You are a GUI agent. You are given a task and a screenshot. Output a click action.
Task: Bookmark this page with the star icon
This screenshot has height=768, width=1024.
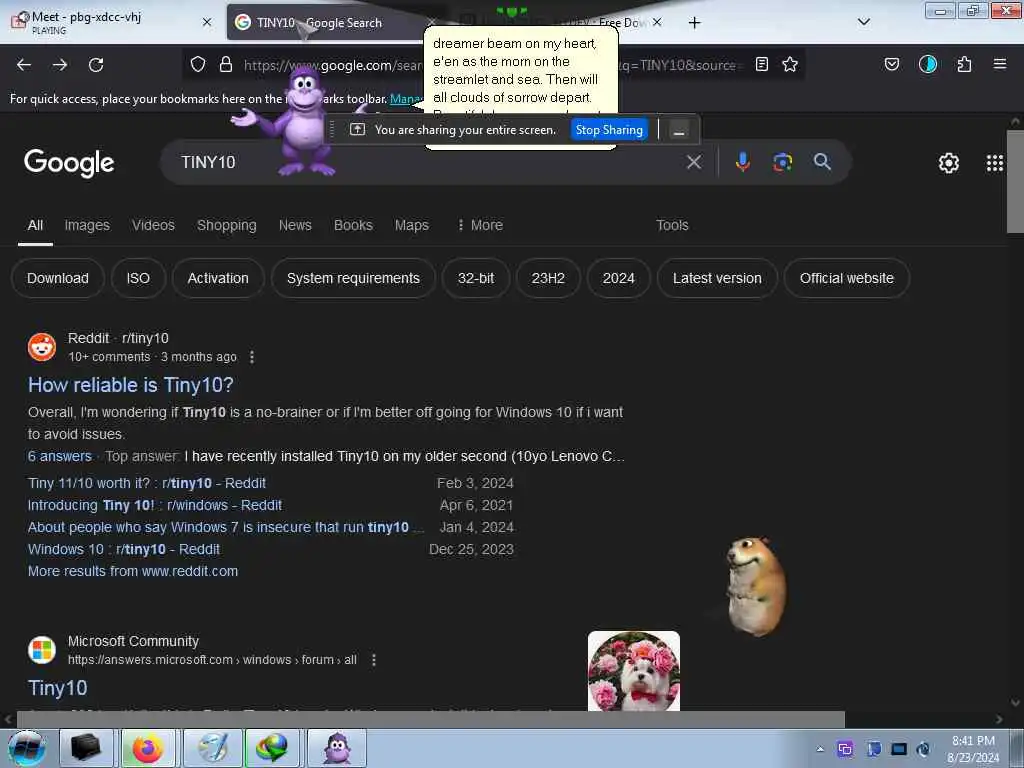coord(790,64)
